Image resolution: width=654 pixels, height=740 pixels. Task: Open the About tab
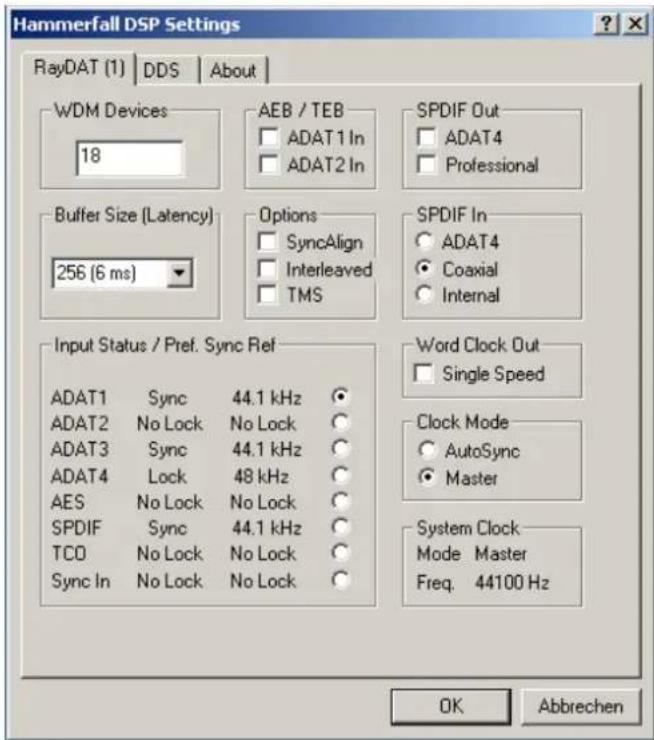[x=233, y=70]
